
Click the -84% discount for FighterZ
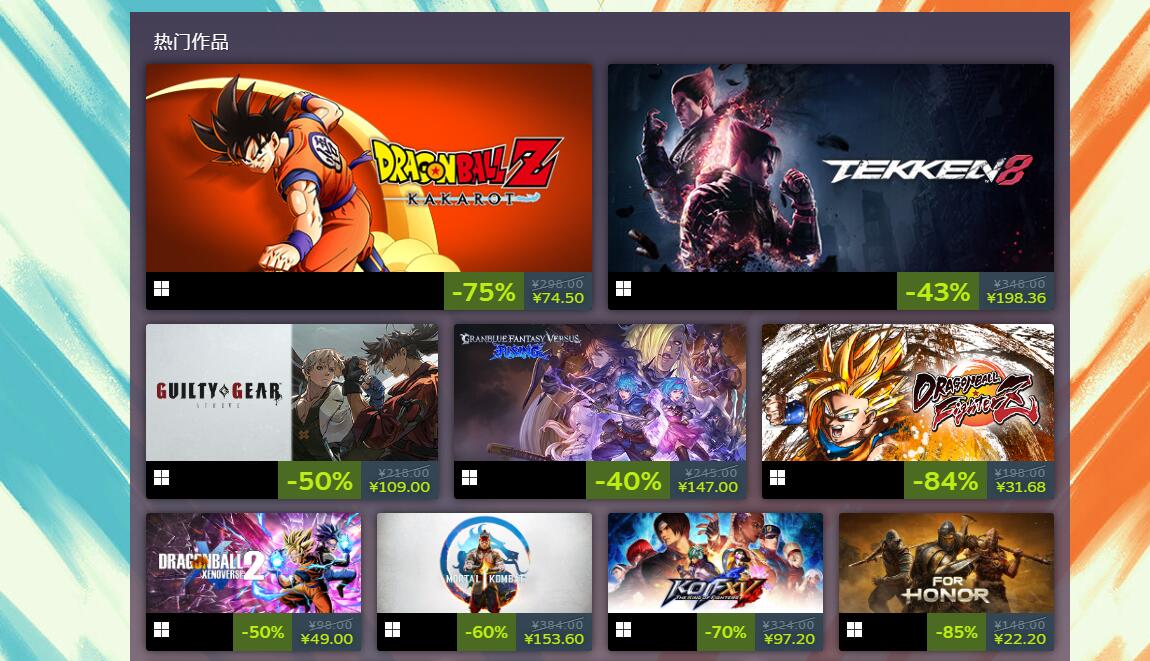945,481
